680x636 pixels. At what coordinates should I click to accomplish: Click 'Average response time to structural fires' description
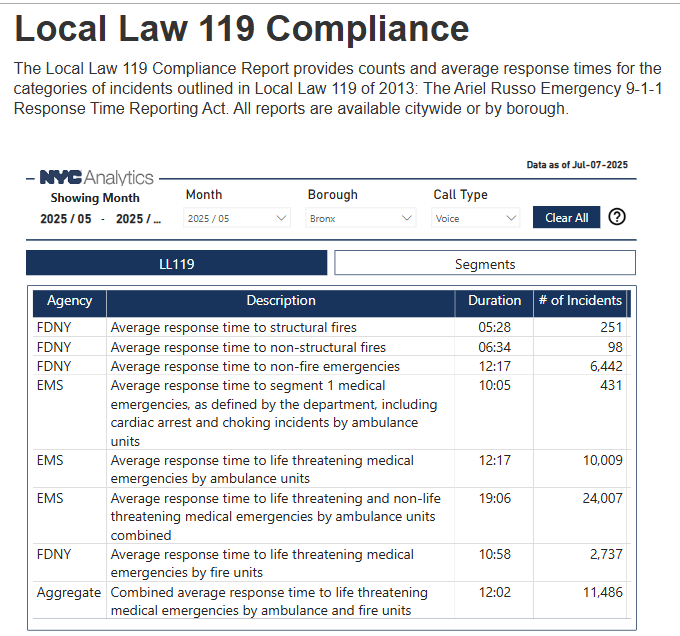pyautogui.click(x=233, y=327)
